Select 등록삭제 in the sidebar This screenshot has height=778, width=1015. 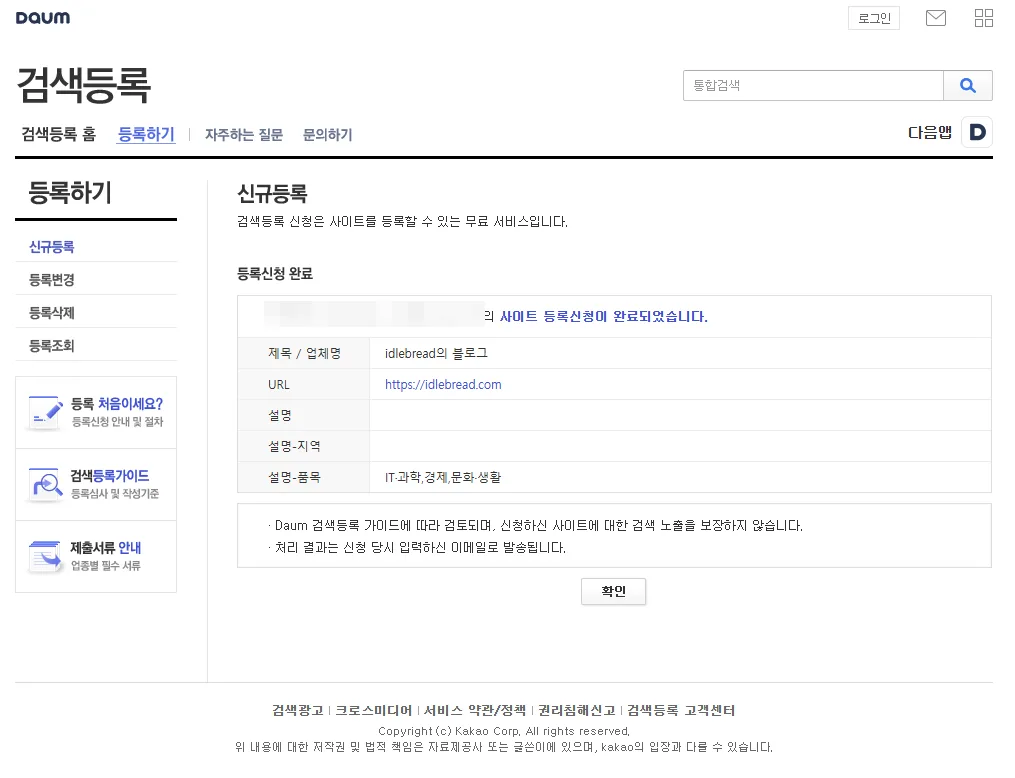point(52,313)
